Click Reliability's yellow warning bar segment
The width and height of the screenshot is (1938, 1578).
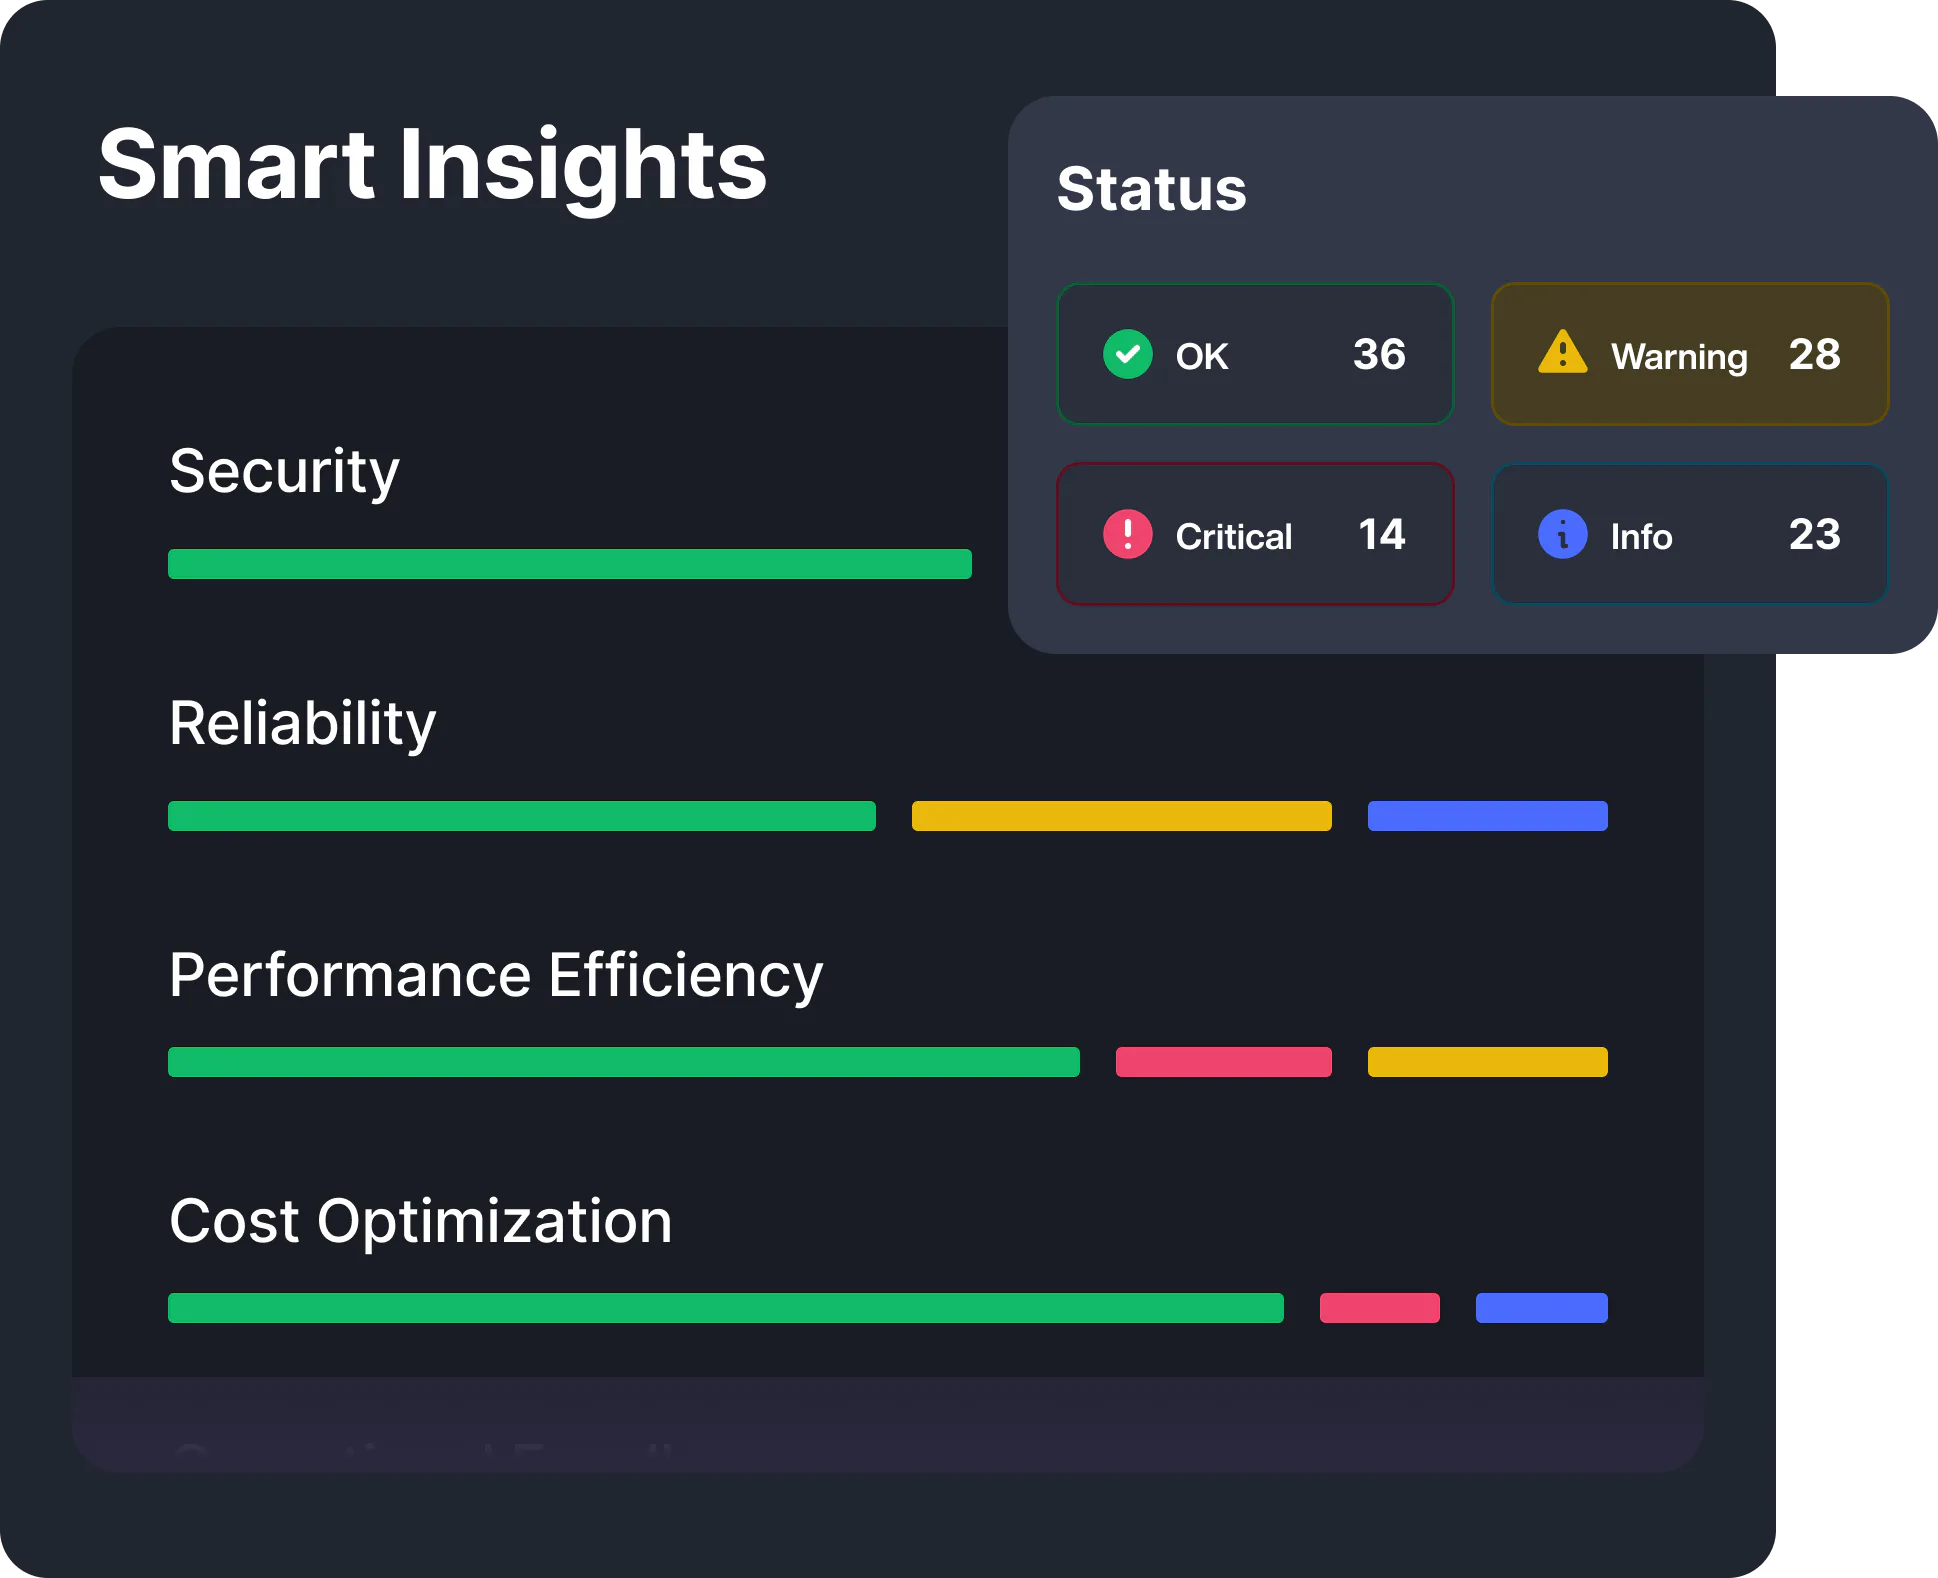point(1122,816)
